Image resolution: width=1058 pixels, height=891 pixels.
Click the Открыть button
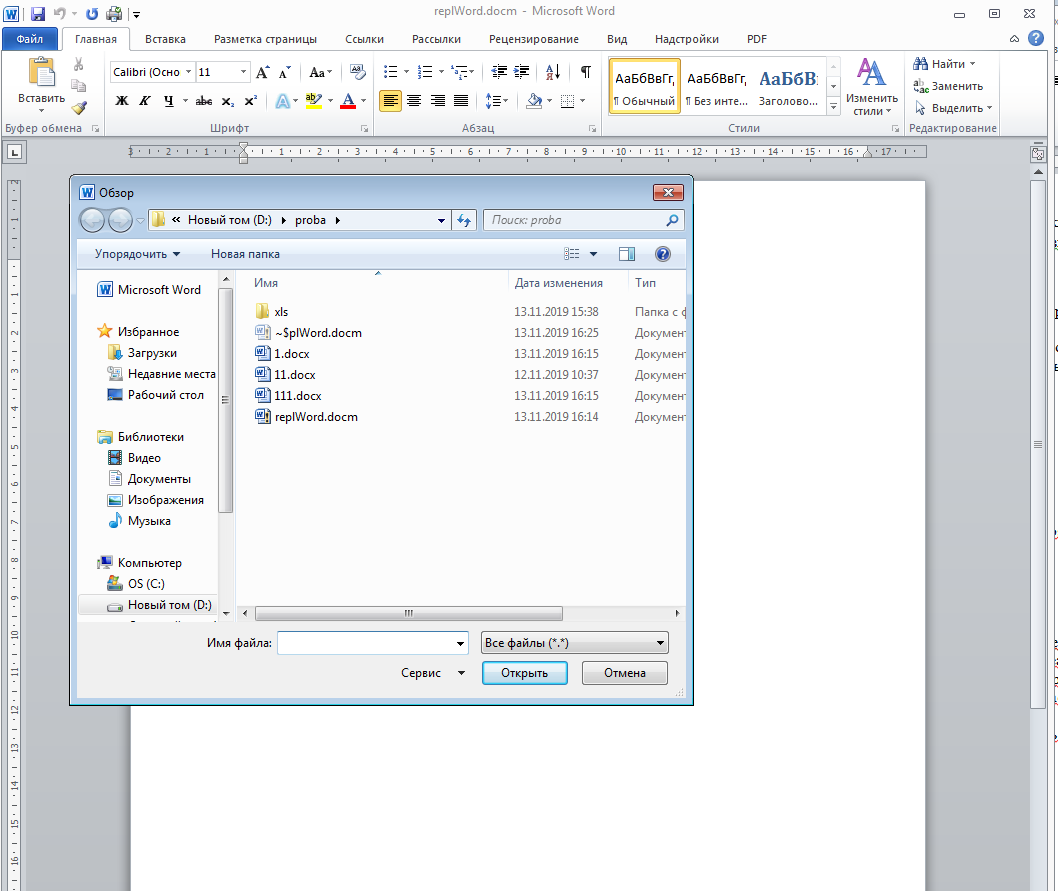524,673
